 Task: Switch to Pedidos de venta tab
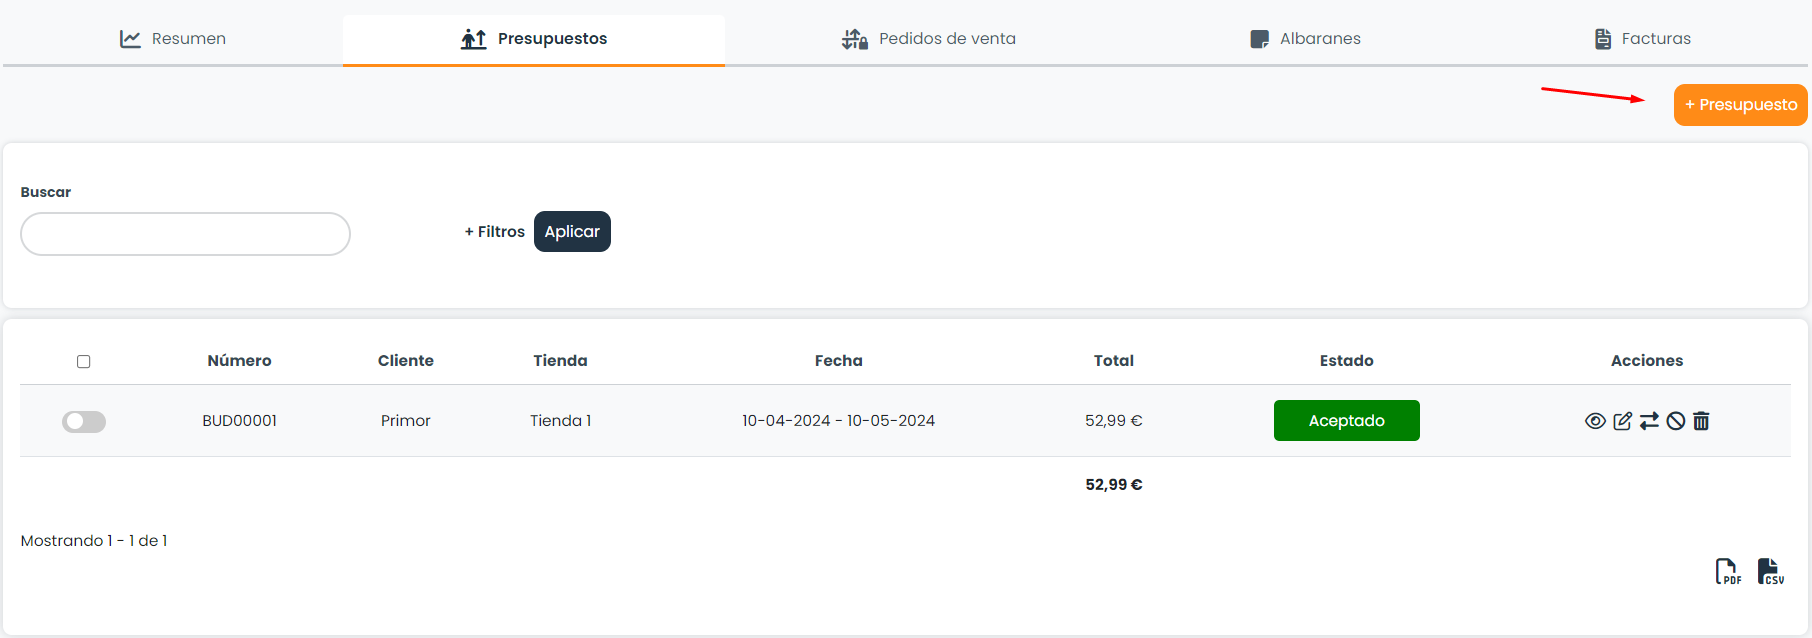tap(928, 39)
